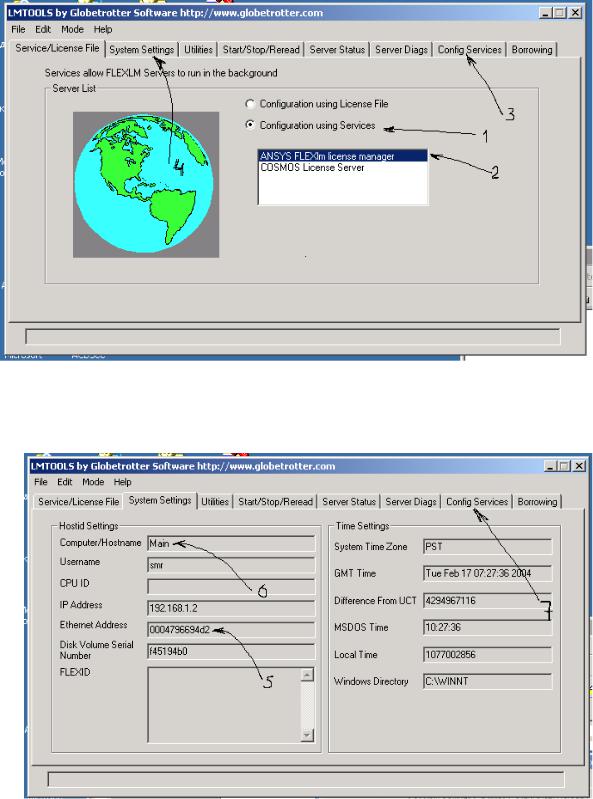Switch to Service/License File tab in lower window

(x=78, y=501)
